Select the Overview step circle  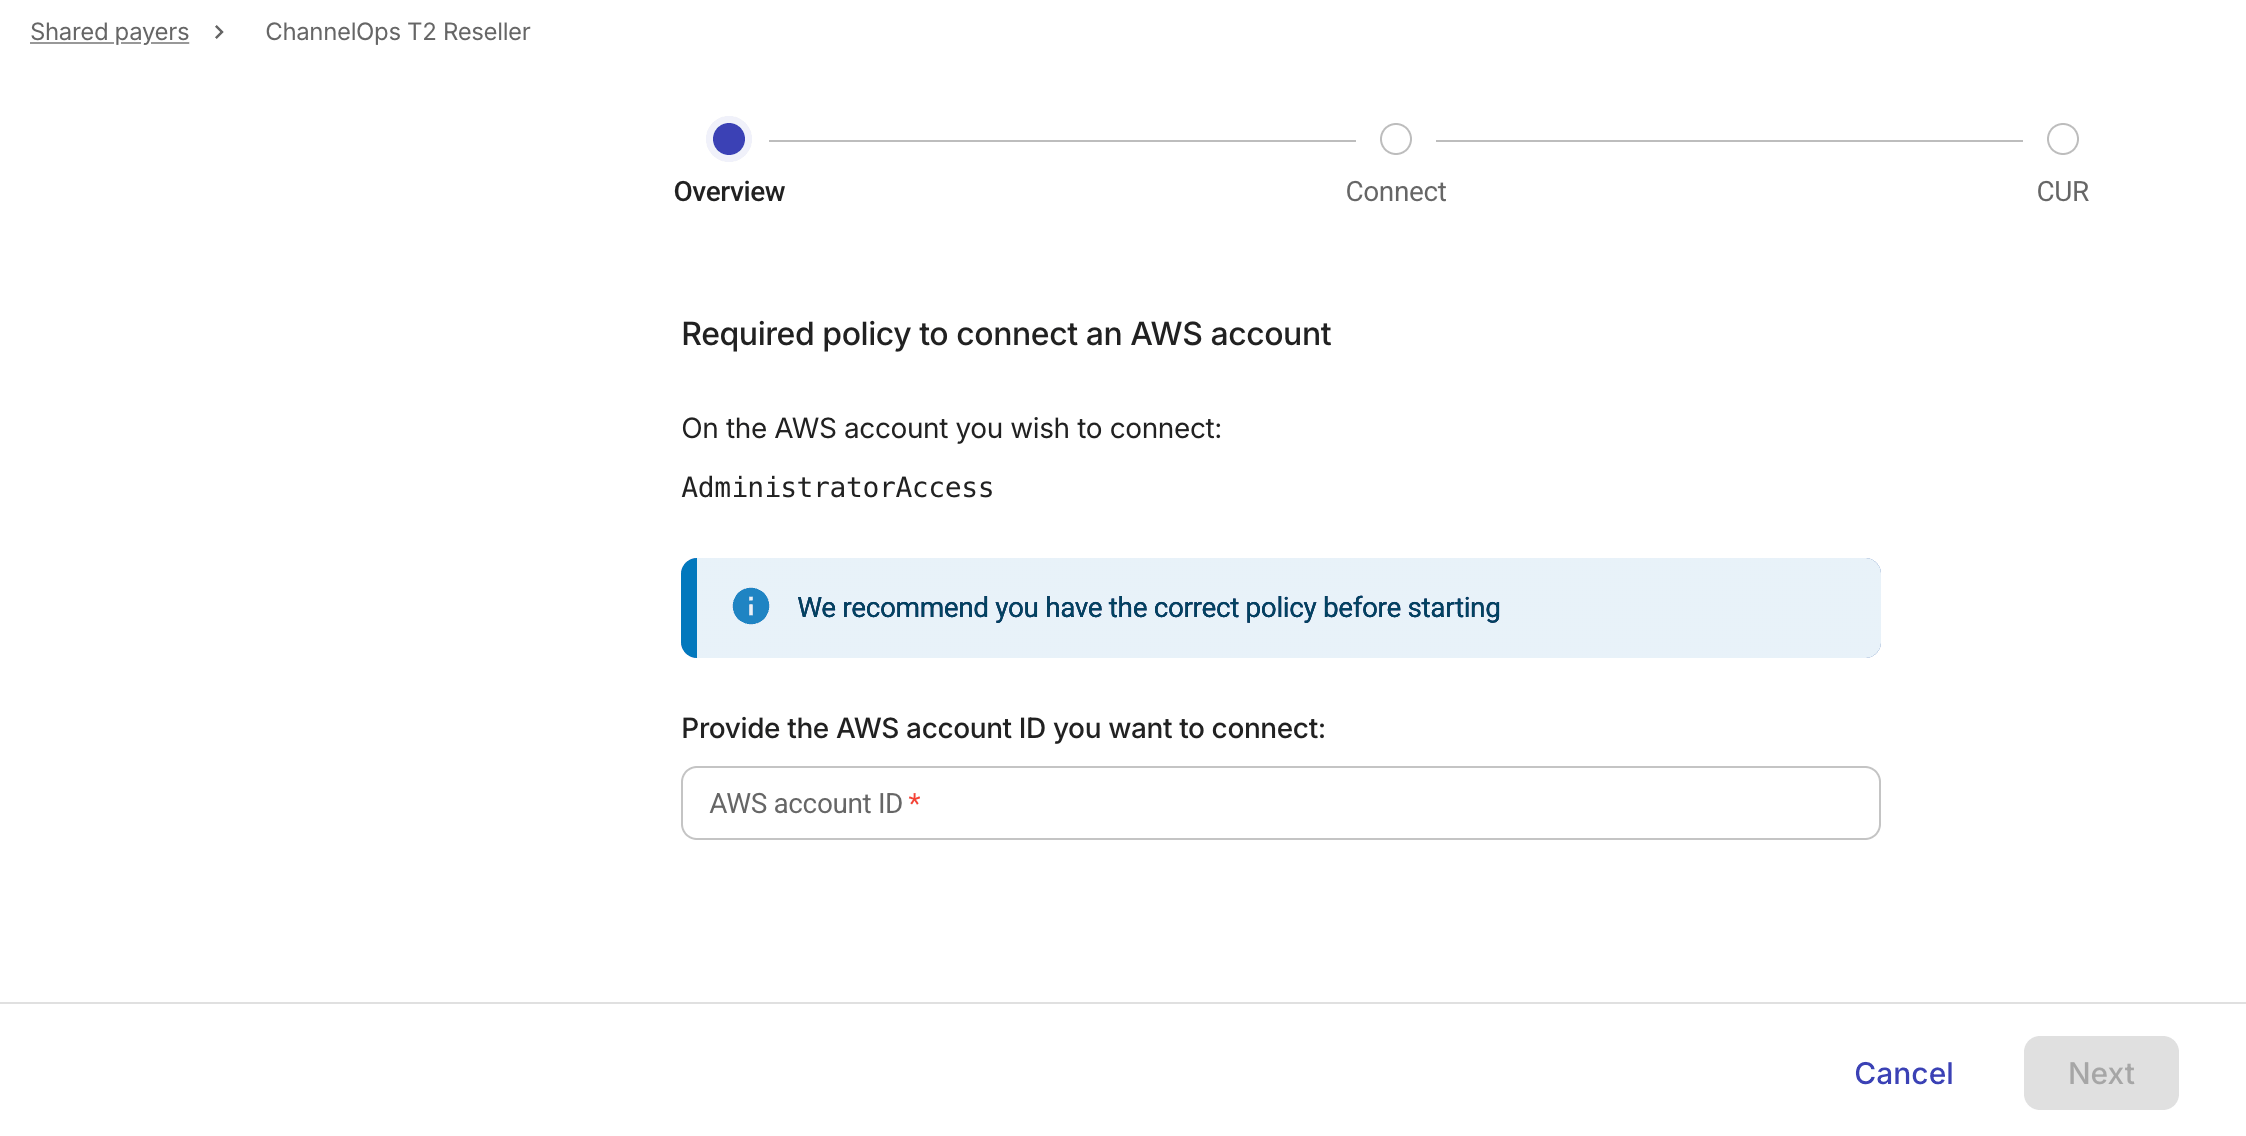[x=729, y=139]
